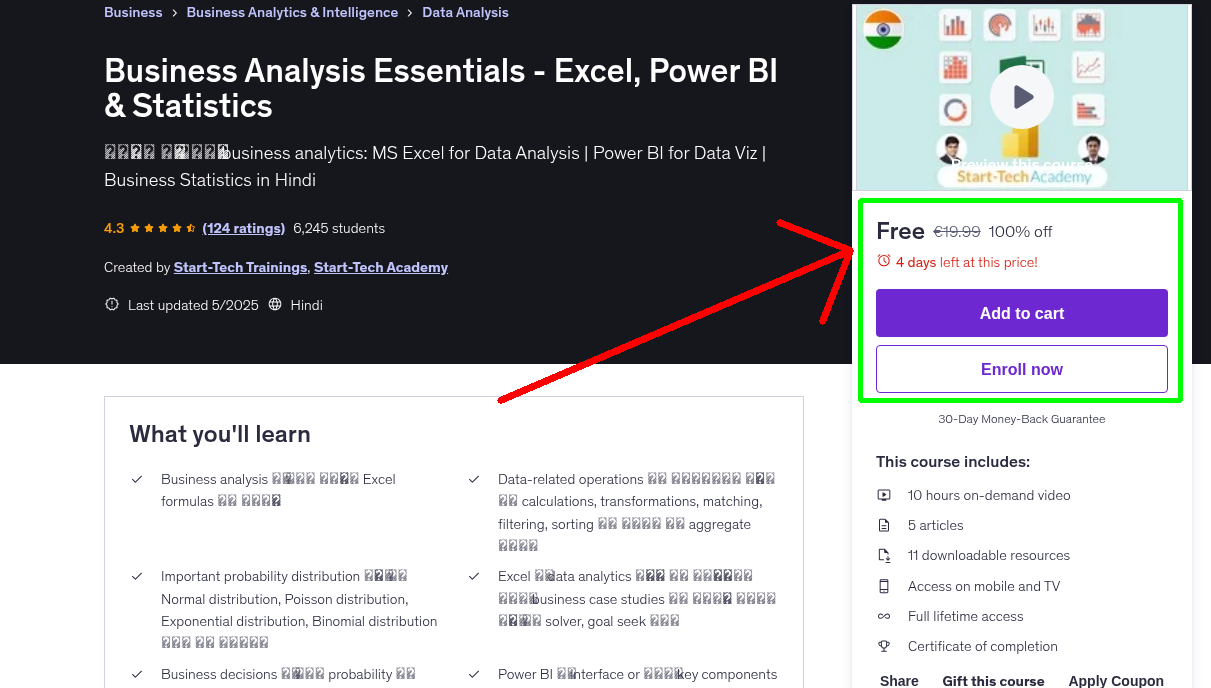Click the star rating display

pos(163,228)
